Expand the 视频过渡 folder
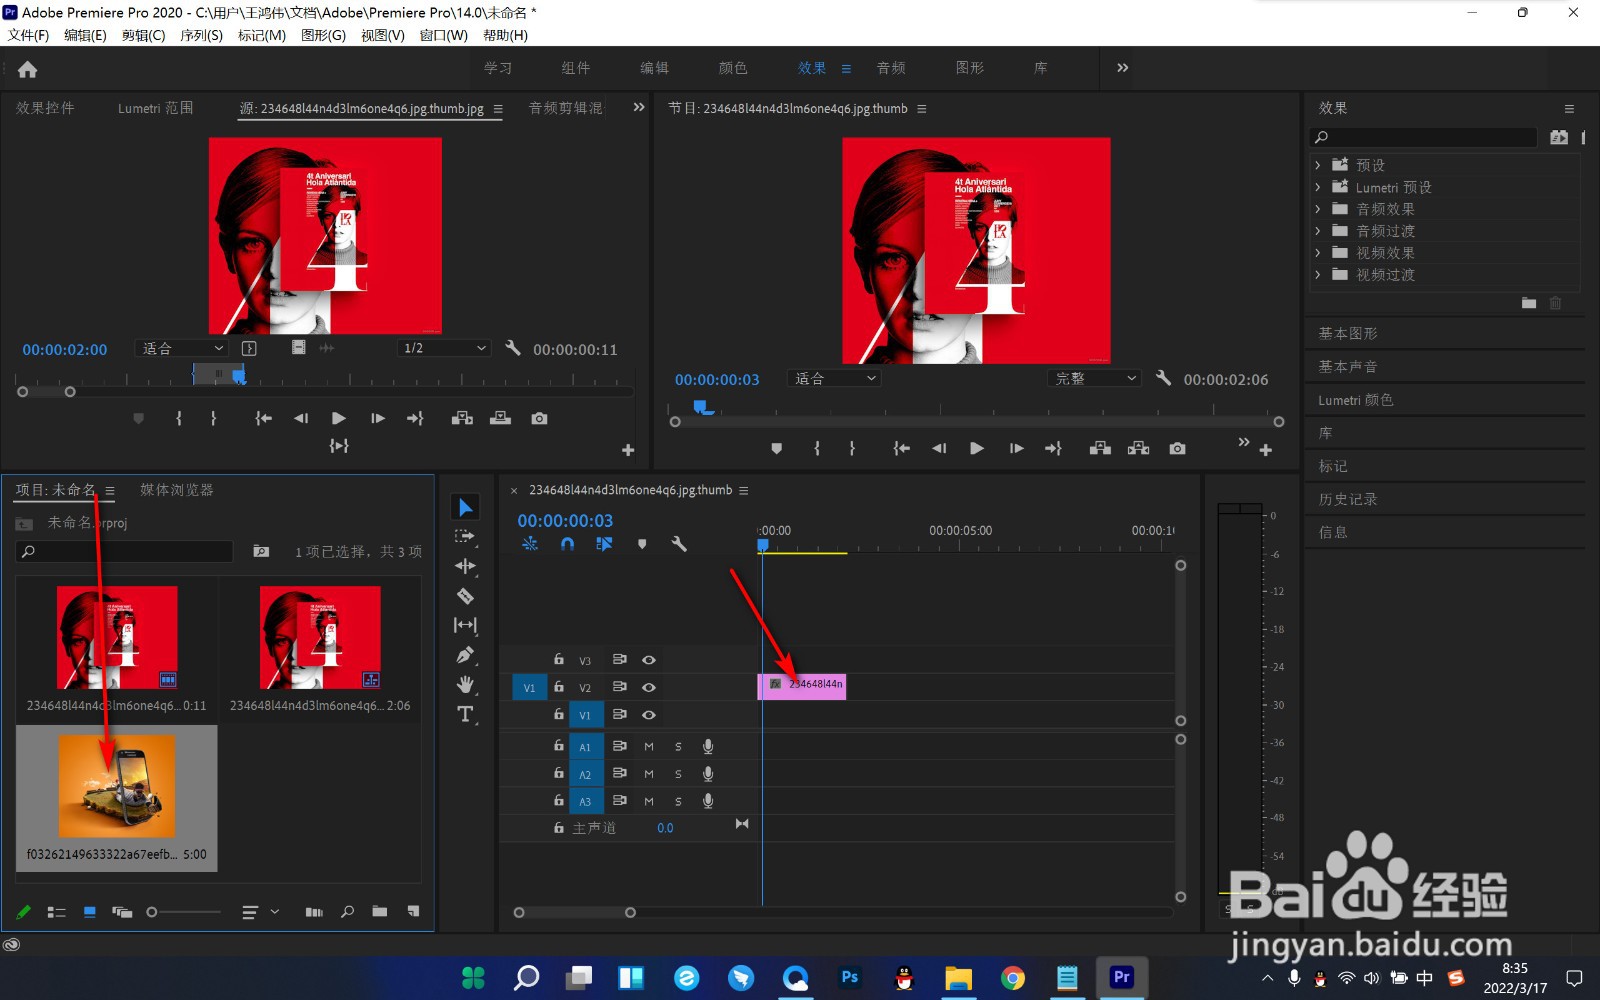Screen dimensions: 1600x1000 1317,274
